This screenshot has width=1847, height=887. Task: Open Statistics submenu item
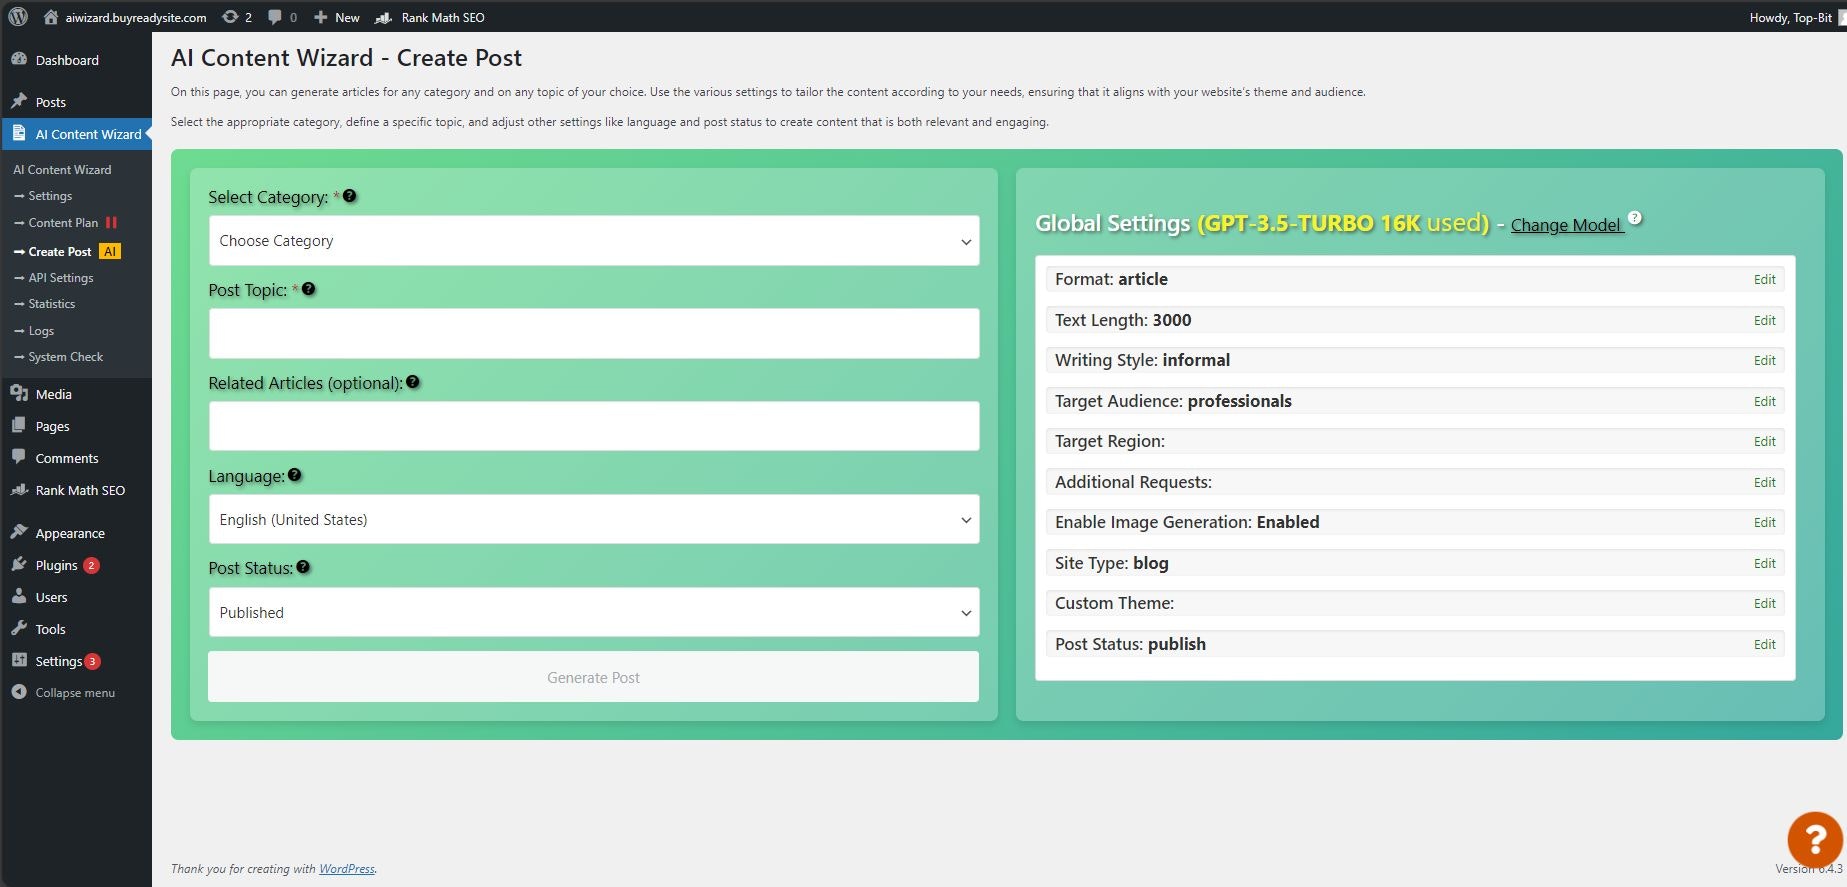click(x=52, y=304)
